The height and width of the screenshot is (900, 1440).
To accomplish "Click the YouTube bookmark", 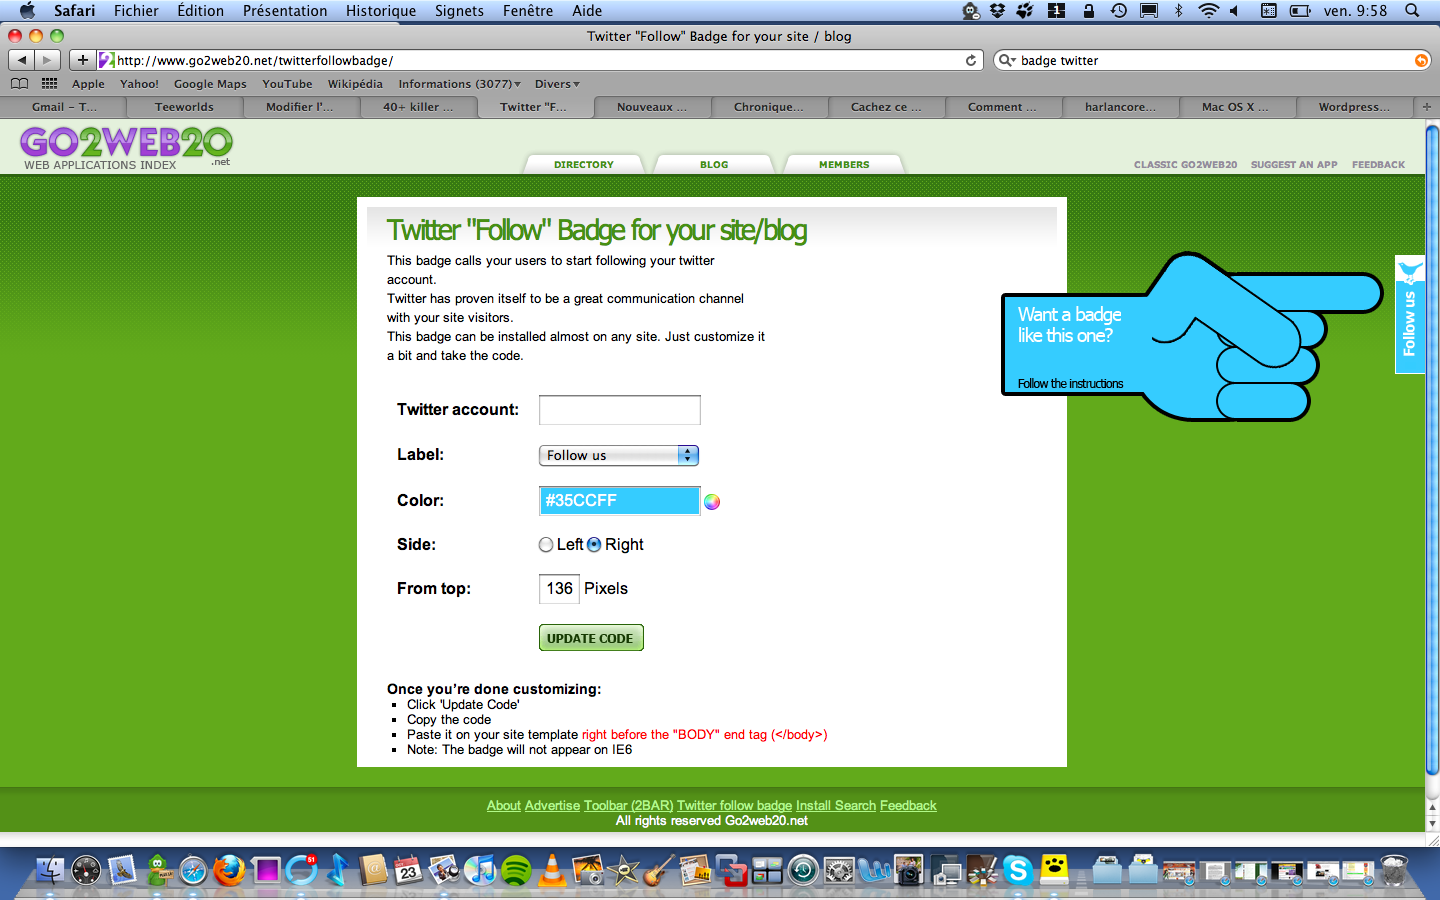I will 287,84.
